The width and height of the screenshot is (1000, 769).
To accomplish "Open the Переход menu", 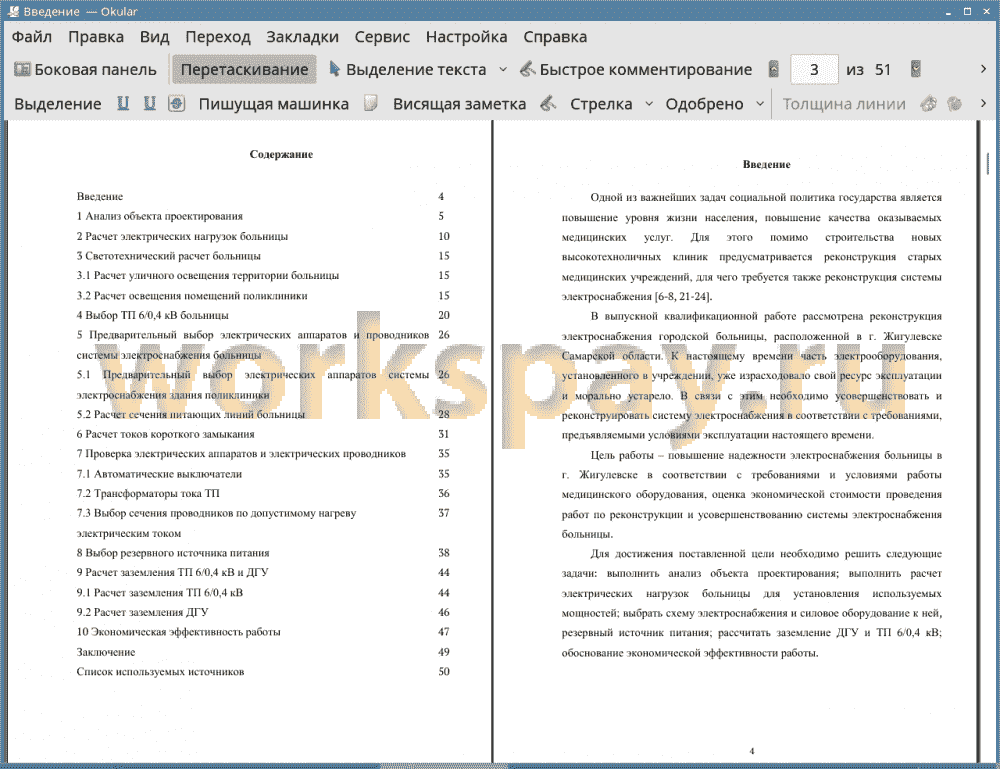I will click(x=217, y=37).
